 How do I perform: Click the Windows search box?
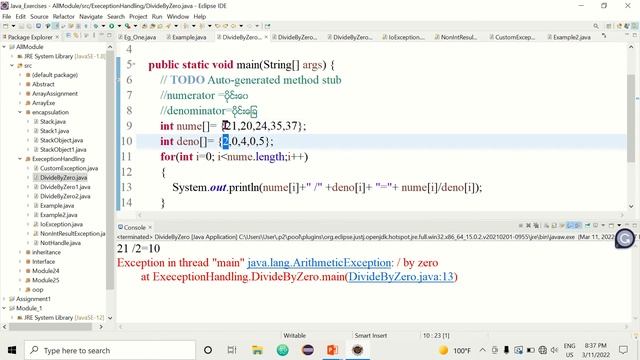109,350
